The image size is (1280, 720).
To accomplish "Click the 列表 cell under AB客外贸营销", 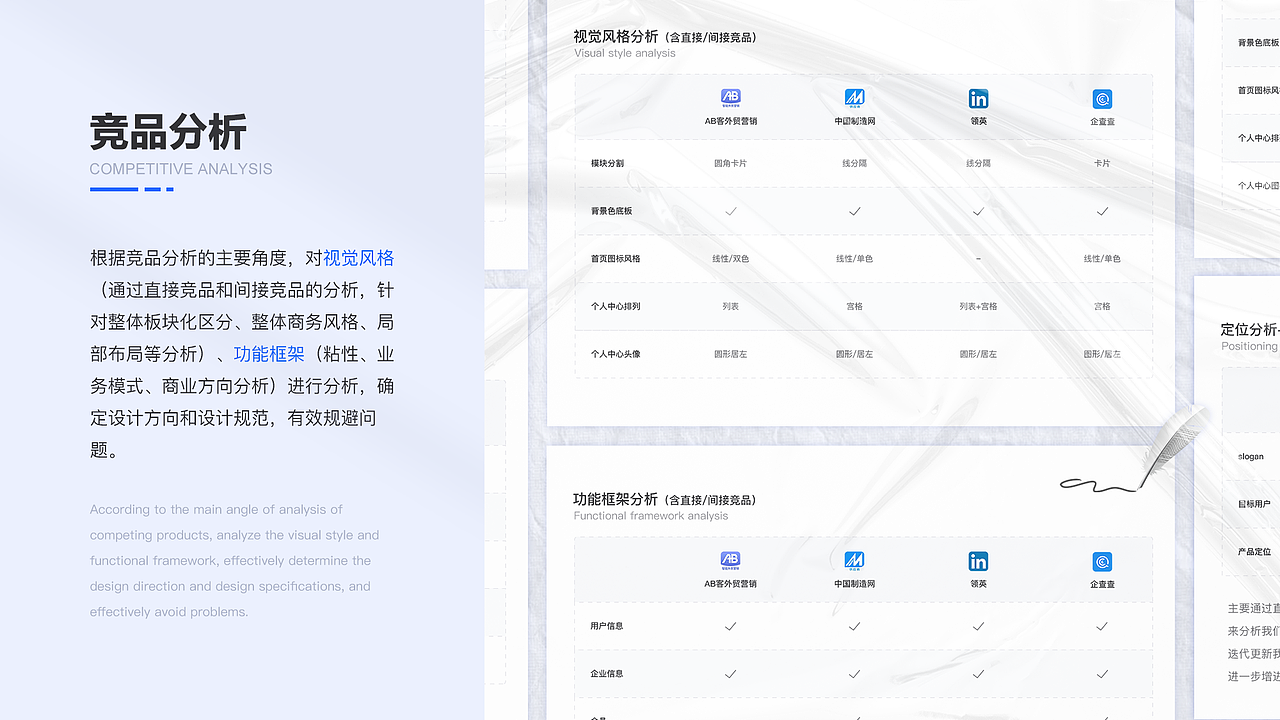I will coord(731,307).
